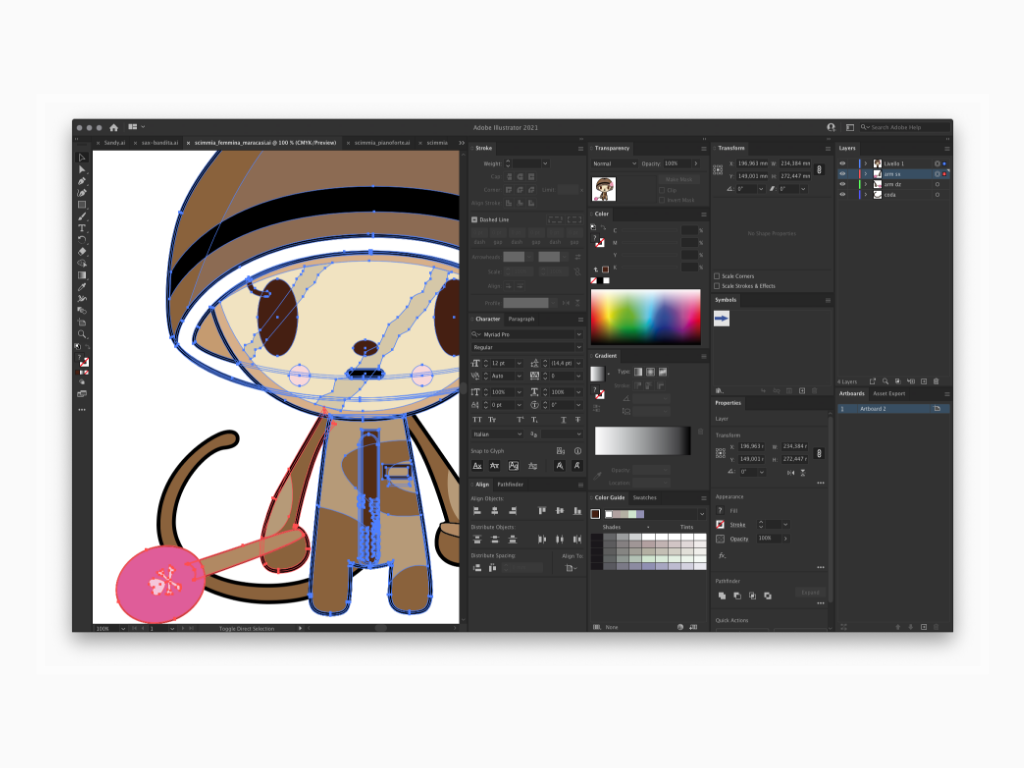Select the Direct Selection tool

coord(82,169)
